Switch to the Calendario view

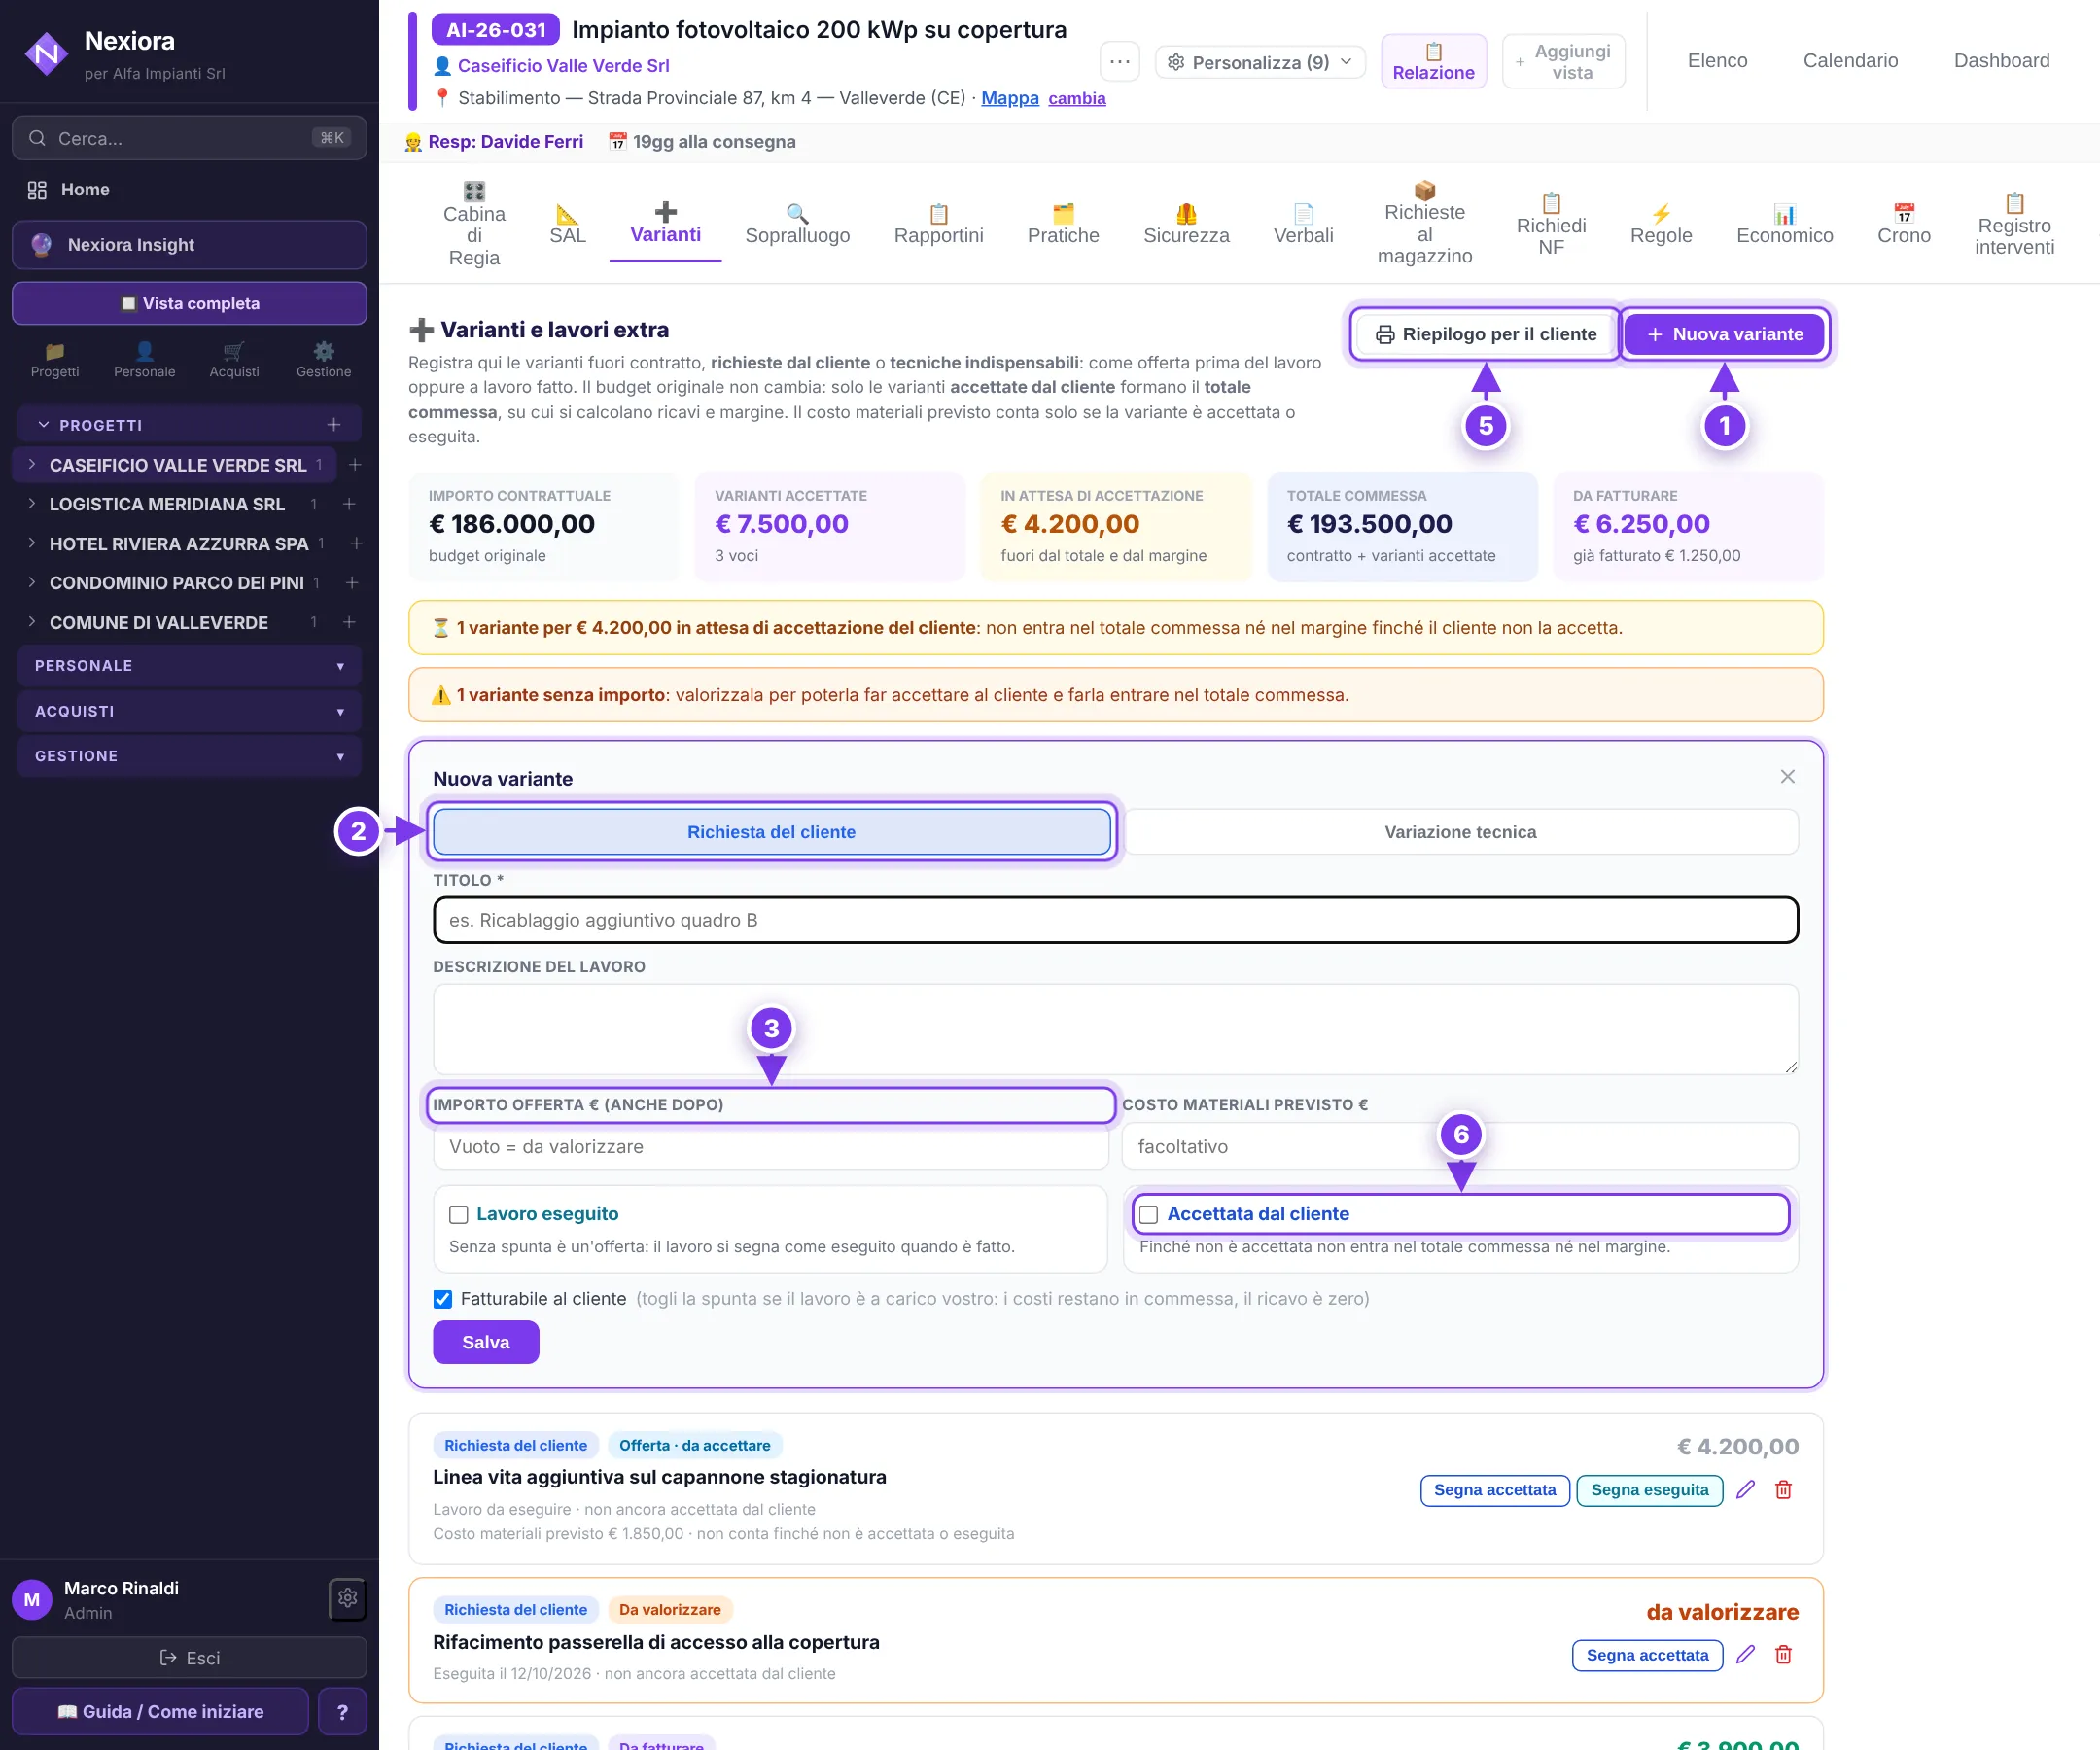(x=1850, y=60)
